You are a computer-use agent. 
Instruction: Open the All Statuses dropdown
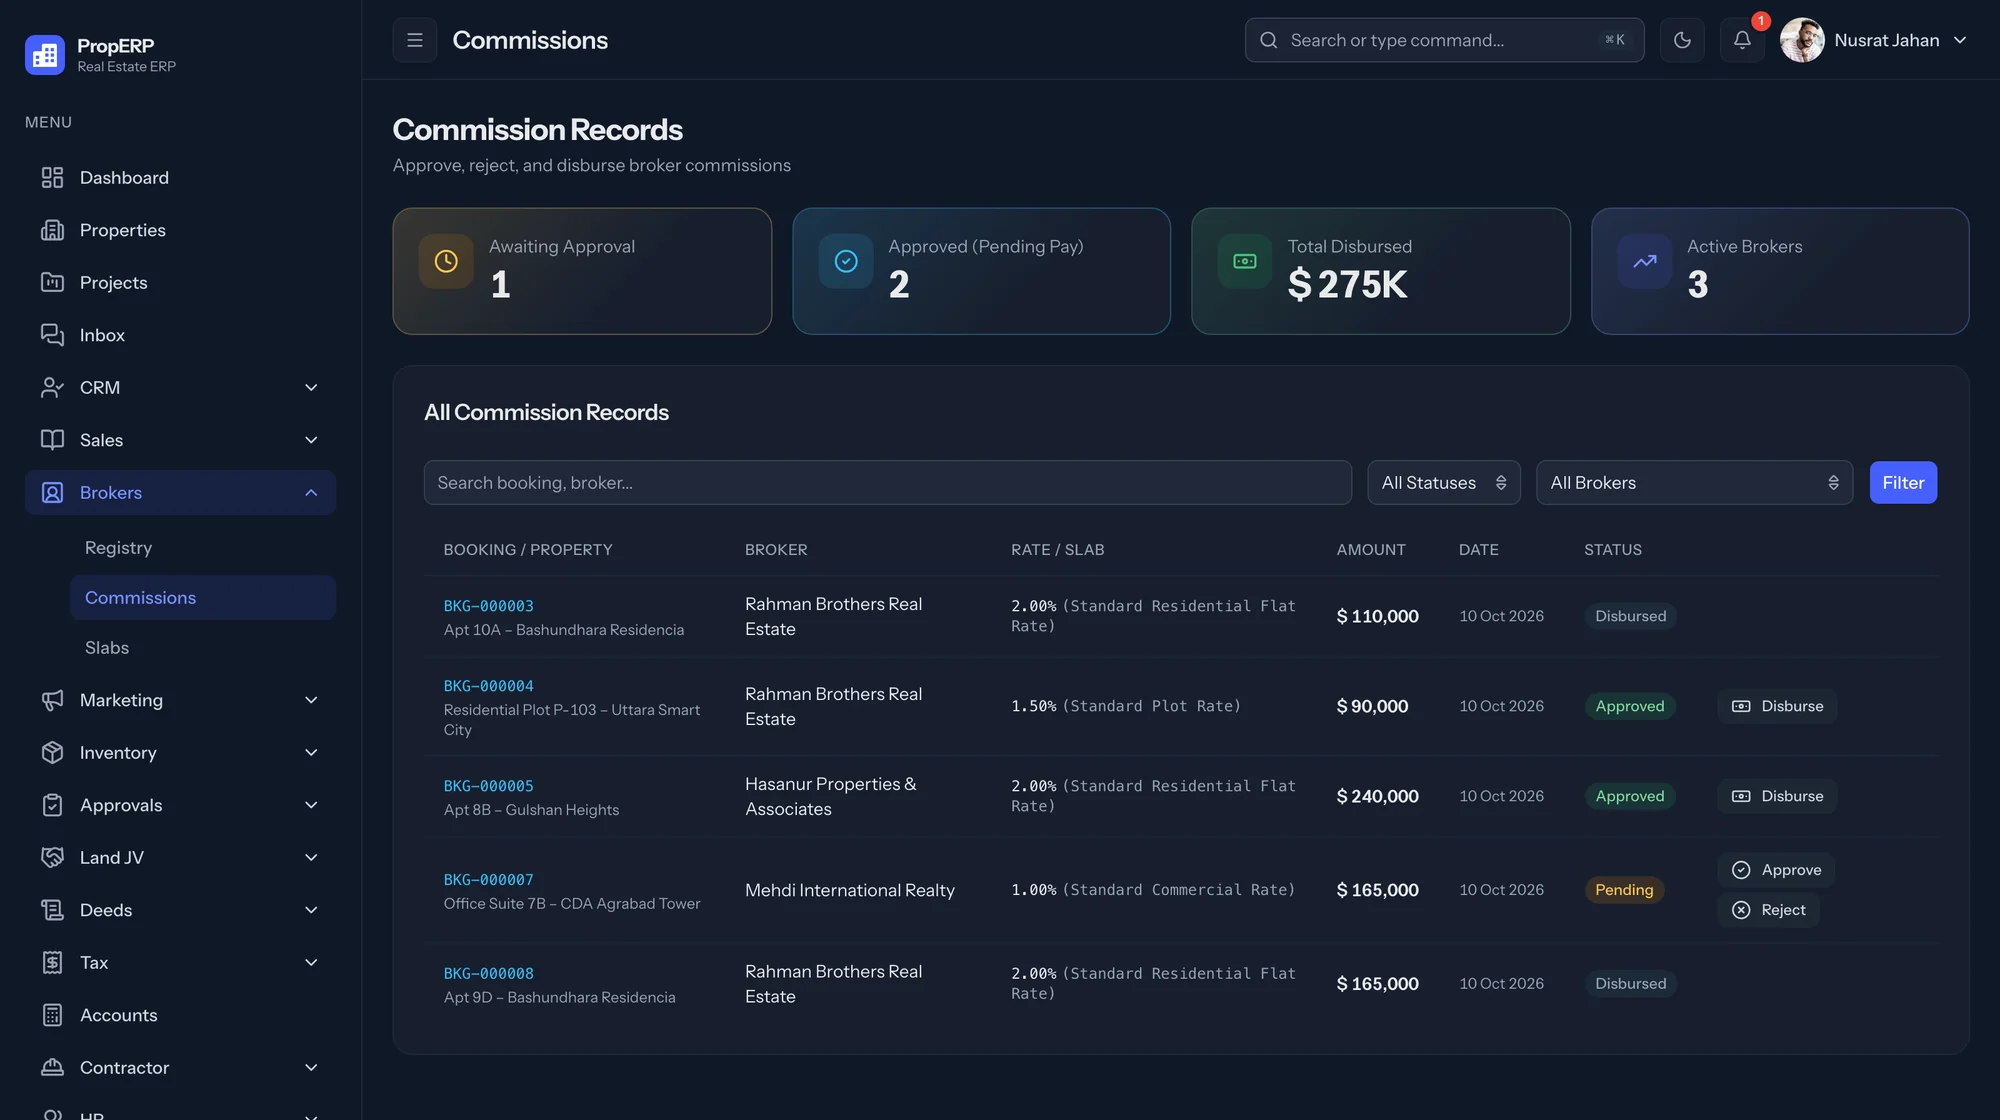click(x=1443, y=483)
